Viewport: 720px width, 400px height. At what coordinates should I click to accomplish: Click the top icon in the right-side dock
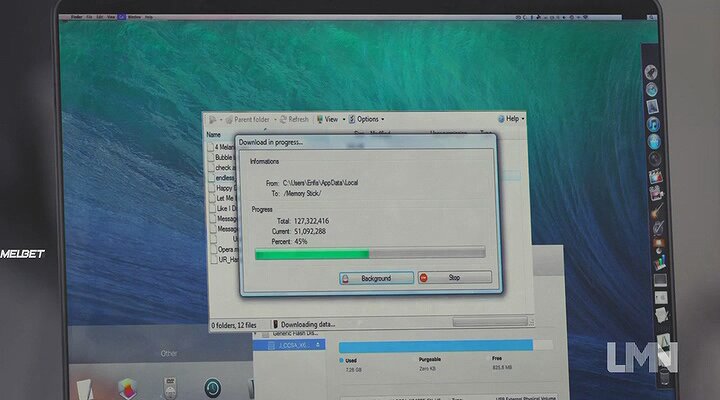coord(651,72)
